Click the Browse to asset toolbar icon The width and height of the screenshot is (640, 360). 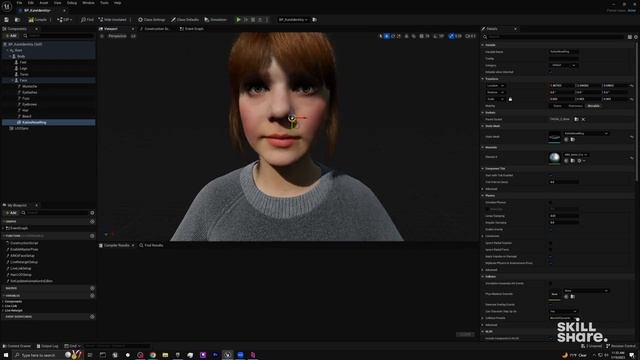point(17,20)
